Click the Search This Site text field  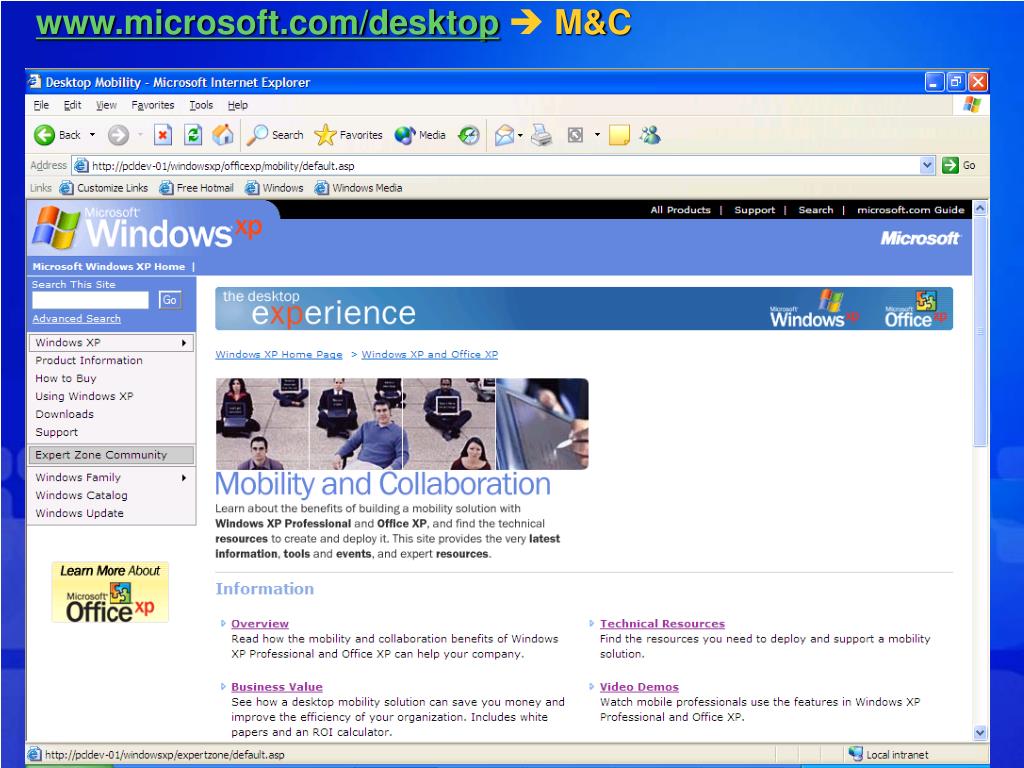(x=91, y=300)
